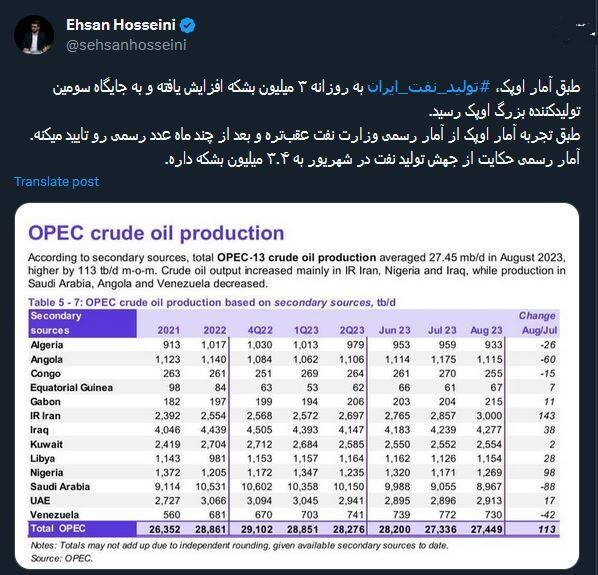Click the Table 5 - 7 caption
Viewport: 598px width, 575px height.
212,303
